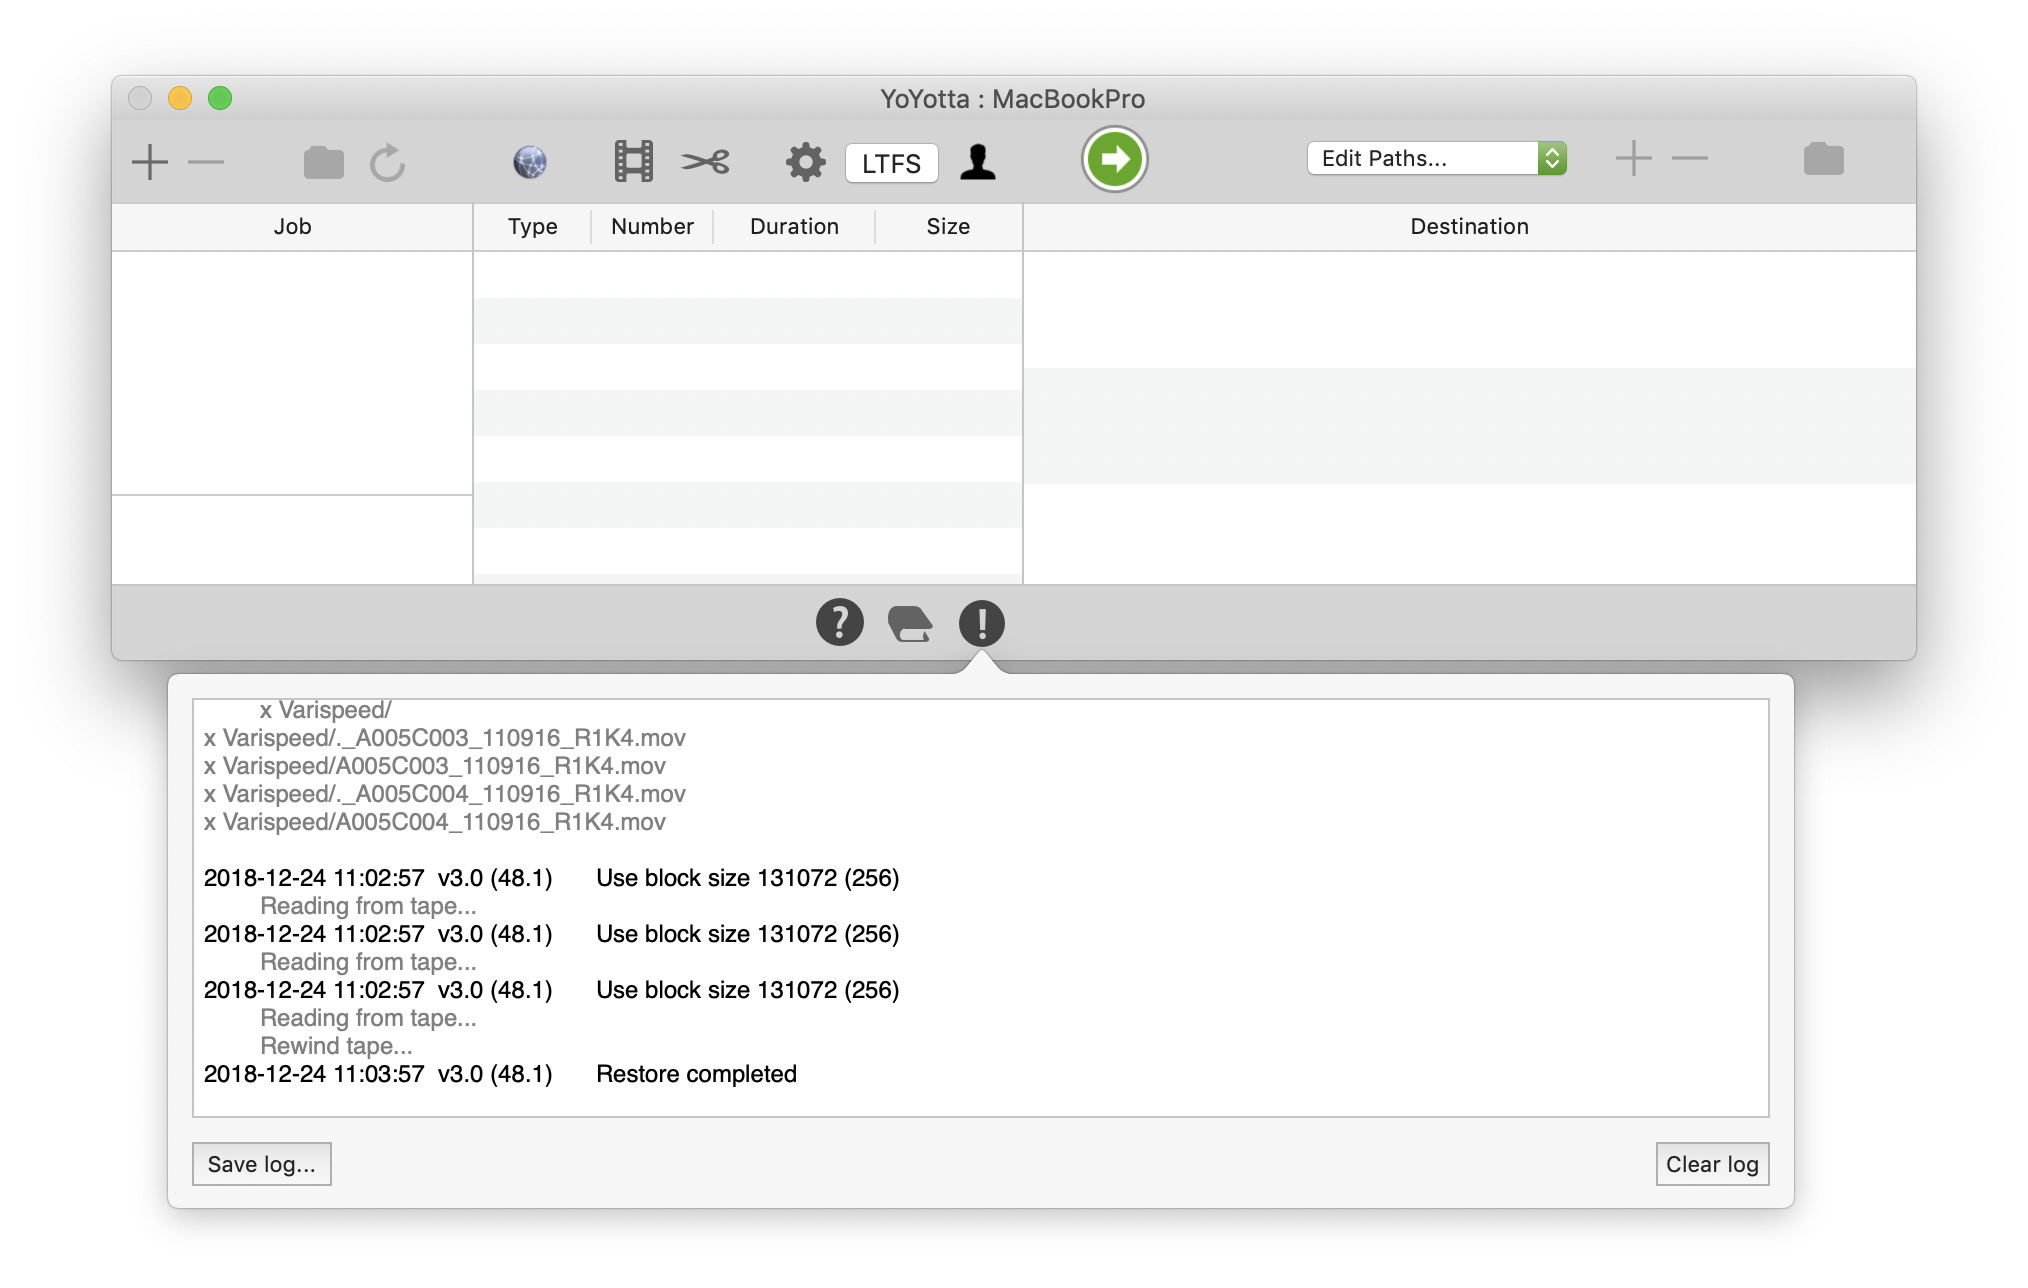Open the tape drive icon
Image resolution: width=2028 pixels, height=1288 pixels.
(x=910, y=623)
